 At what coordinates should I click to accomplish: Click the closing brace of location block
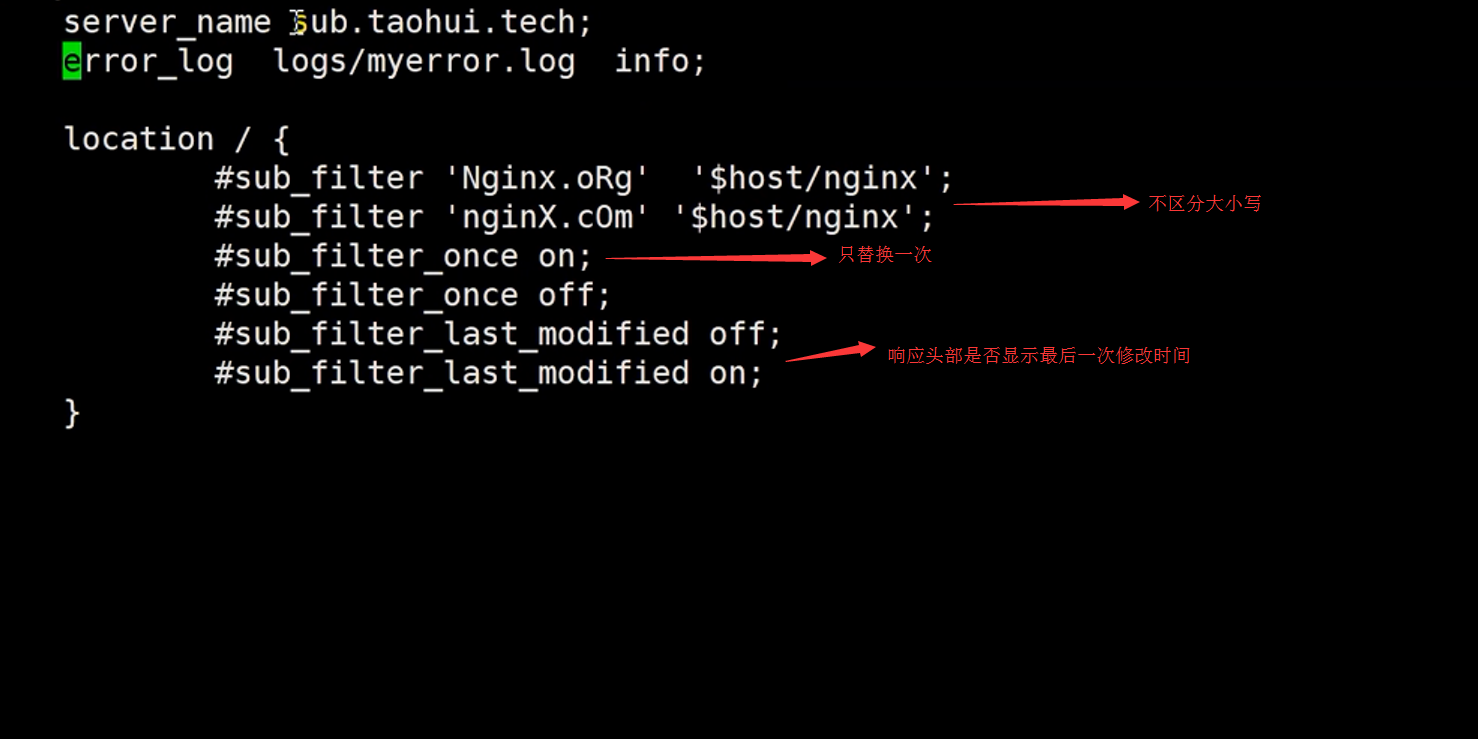click(x=72, y=412)
